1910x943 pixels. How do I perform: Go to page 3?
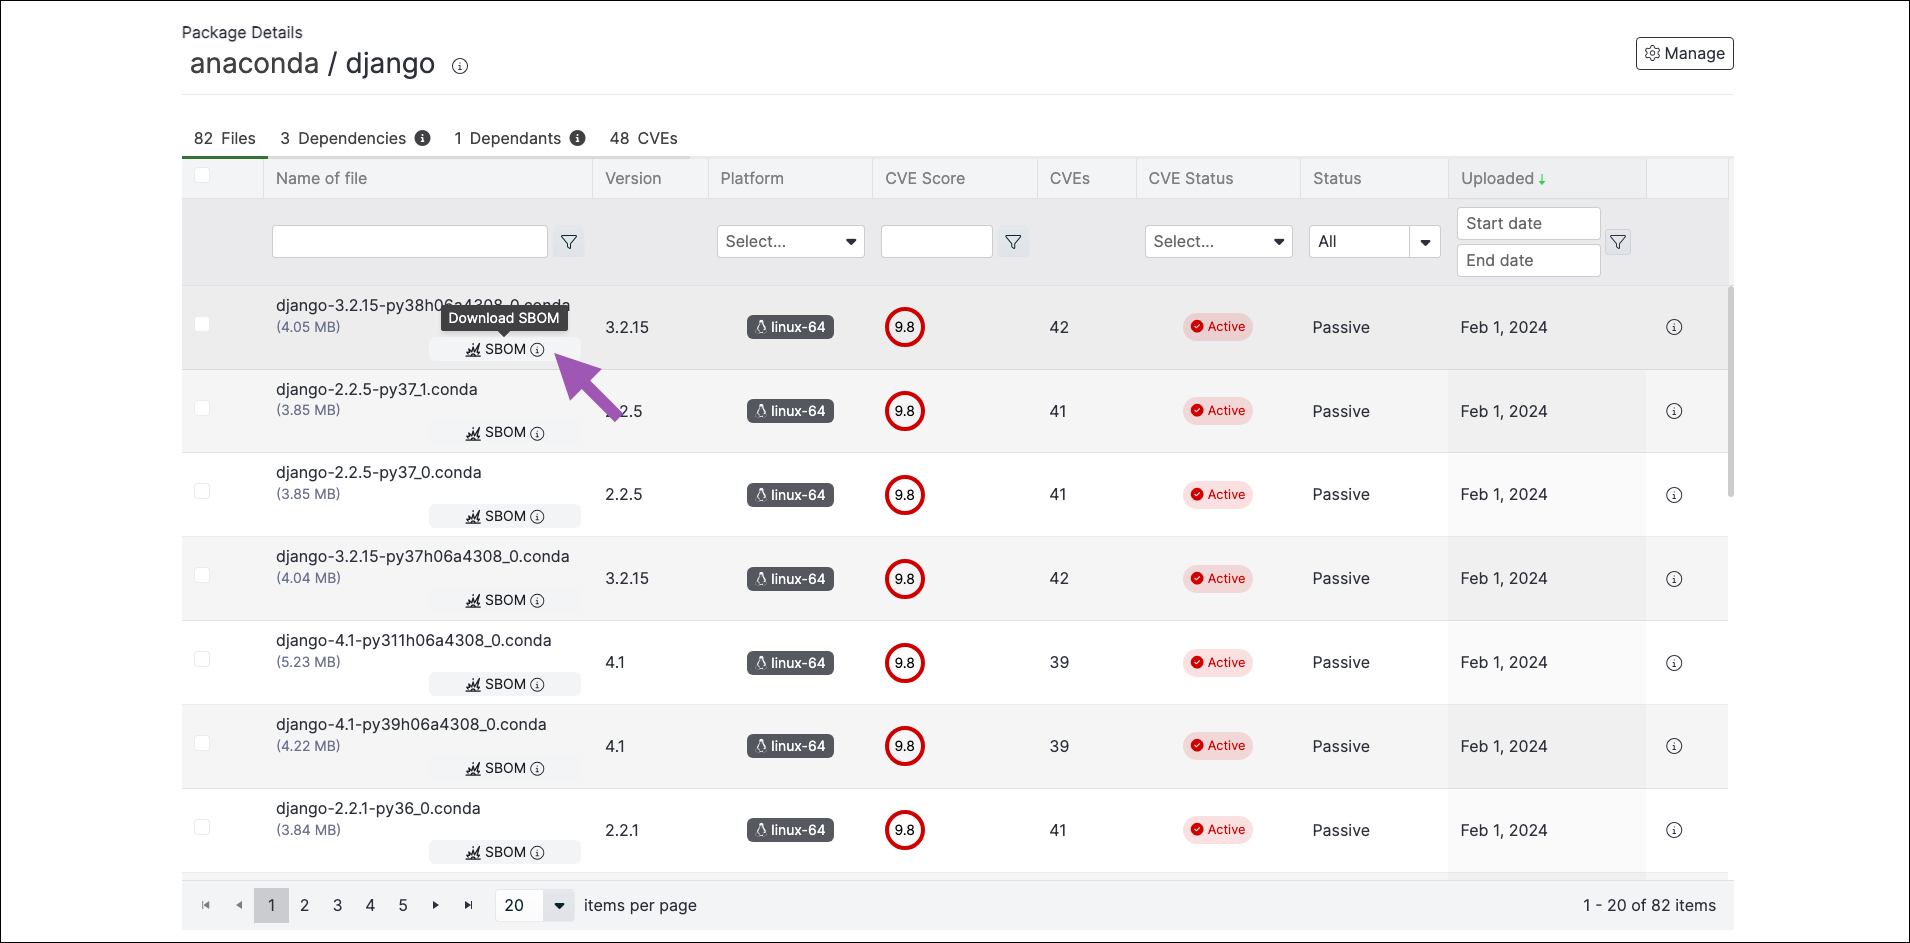tap(337, 905)
